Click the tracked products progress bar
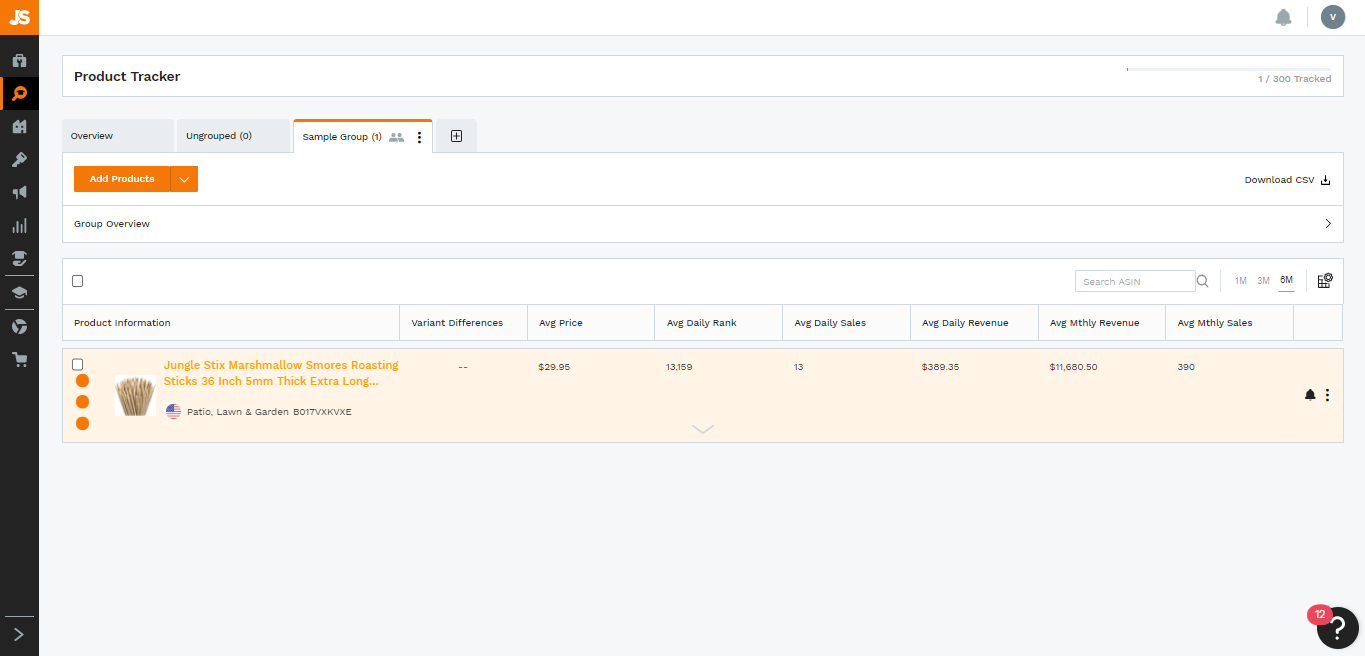Screen dimensions: 1365x656 pos(1229,69)
